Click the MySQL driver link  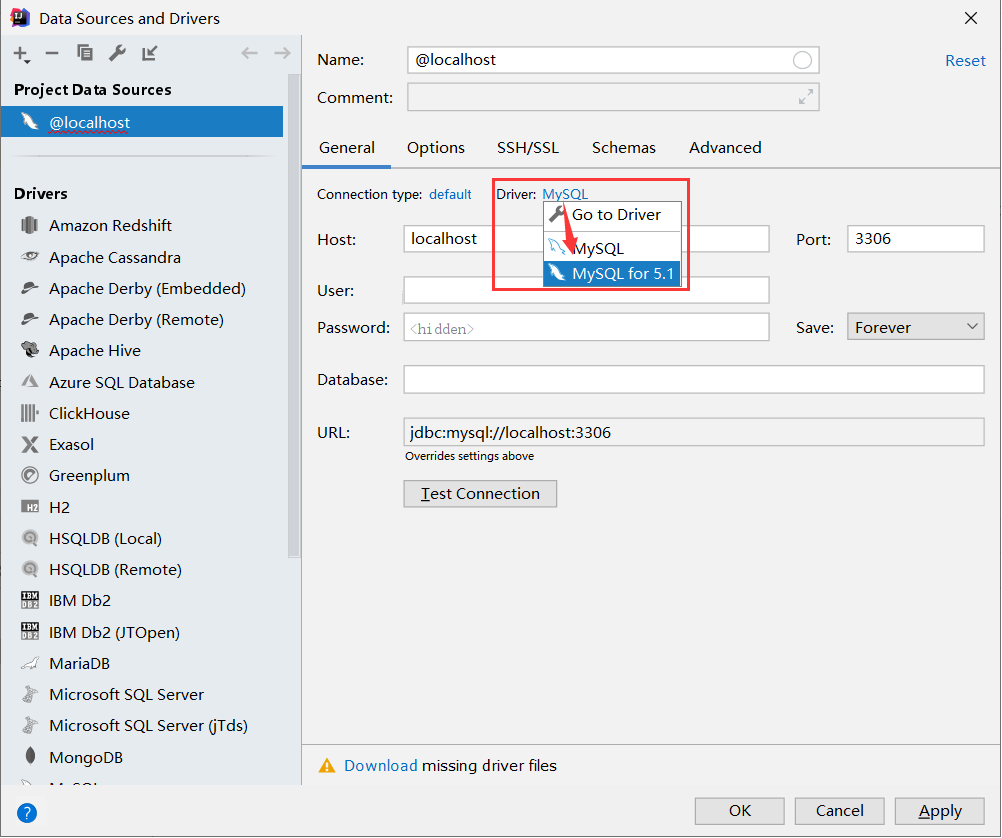pos(565,194)
